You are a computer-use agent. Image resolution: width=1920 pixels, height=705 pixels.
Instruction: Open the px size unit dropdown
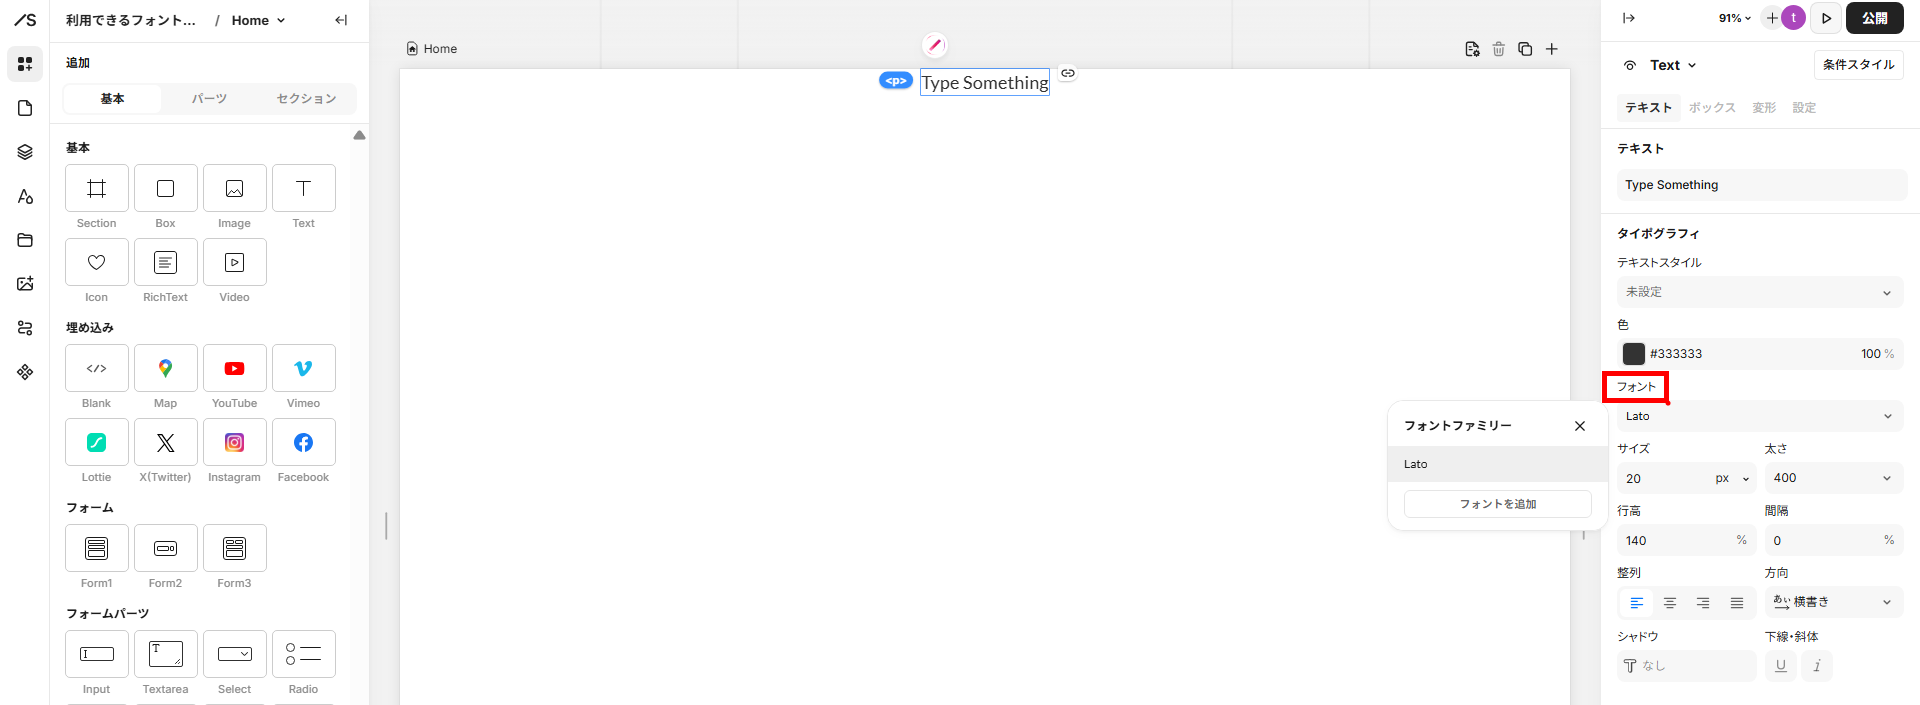1733,478
